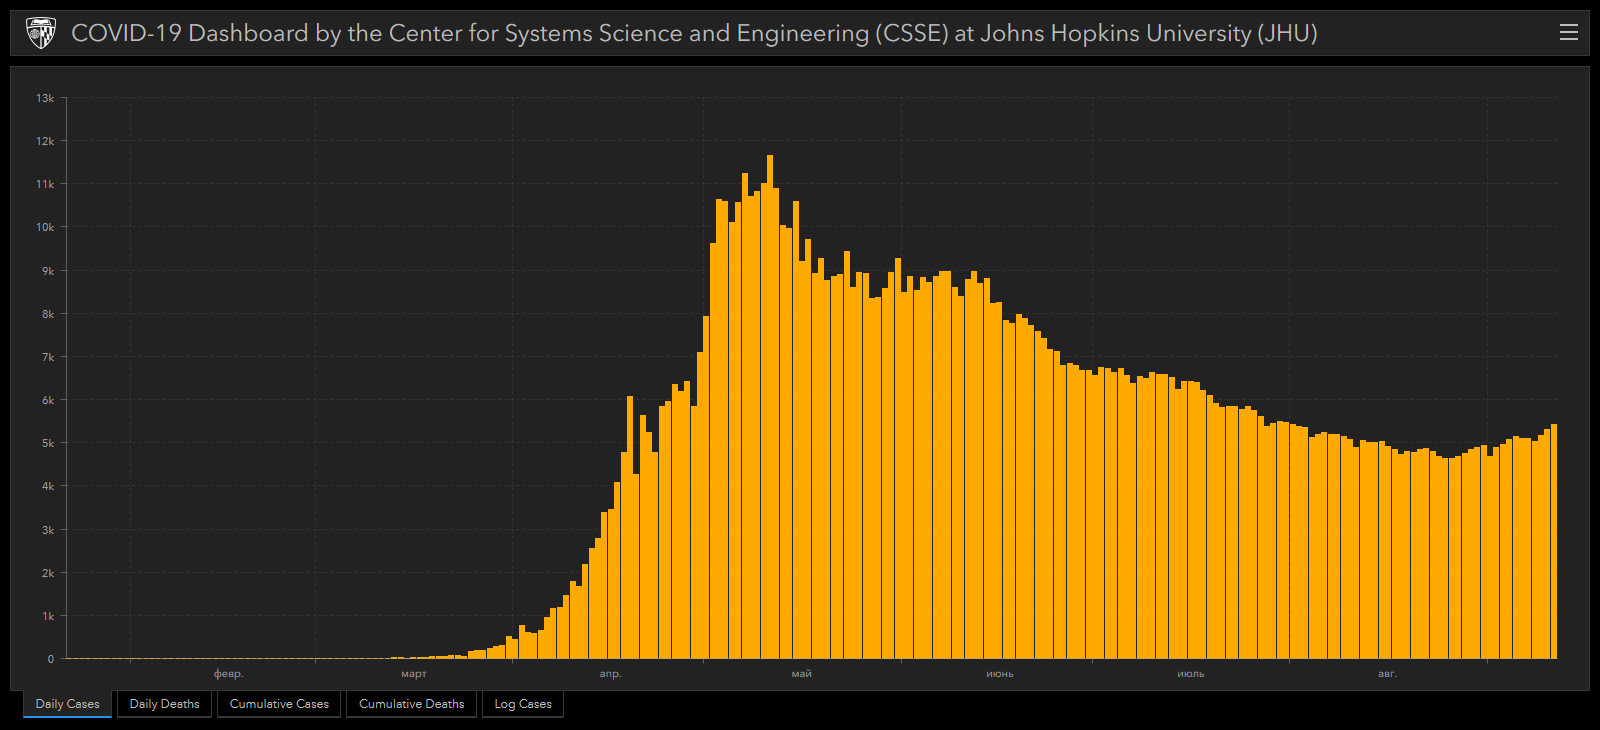Click the 'февр.' month label on the x-axis
The image size is (1600, 730).
pos(228,674)
